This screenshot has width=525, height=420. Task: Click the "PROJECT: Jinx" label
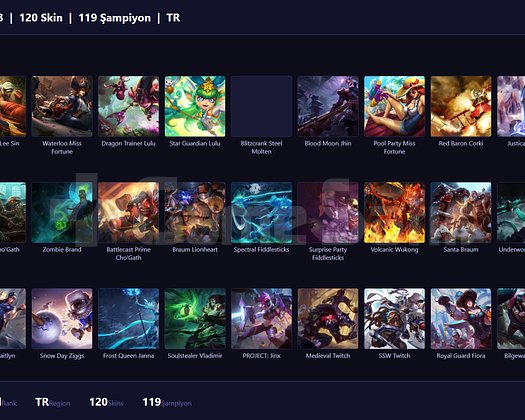(261, 356)
